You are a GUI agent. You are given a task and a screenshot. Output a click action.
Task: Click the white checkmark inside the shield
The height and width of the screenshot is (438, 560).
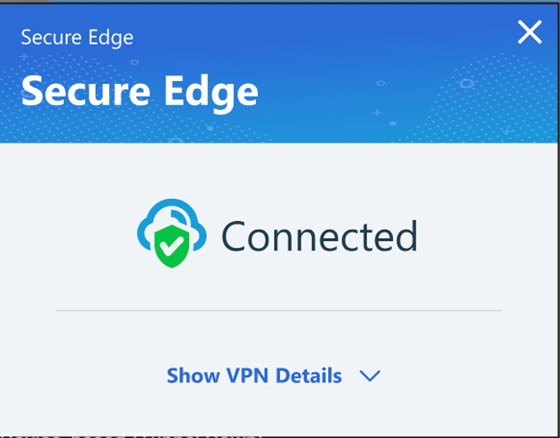pos(172,247)
